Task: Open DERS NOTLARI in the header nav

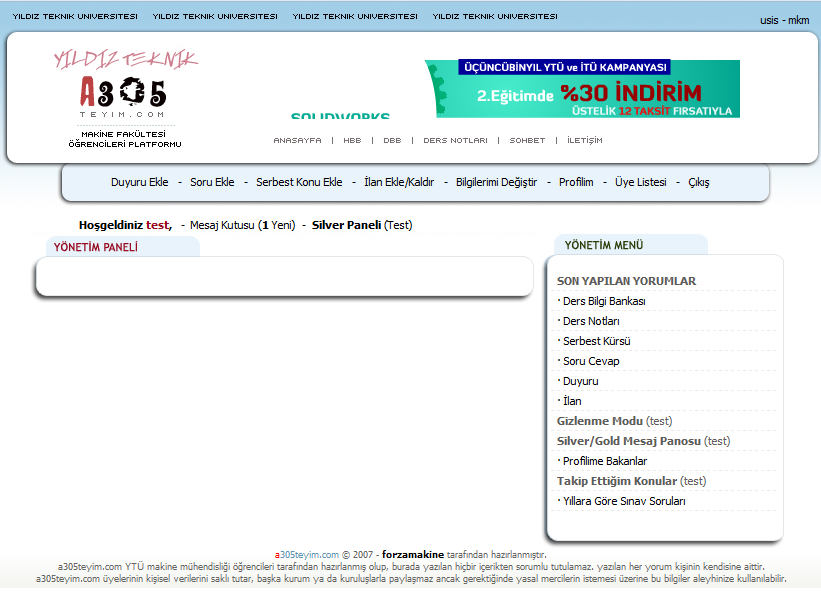Action: [455, 140]
